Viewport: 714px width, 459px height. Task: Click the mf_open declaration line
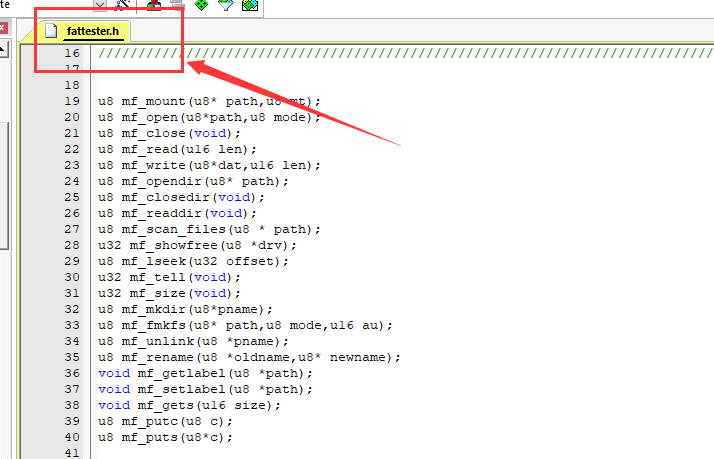pos(209,117)
